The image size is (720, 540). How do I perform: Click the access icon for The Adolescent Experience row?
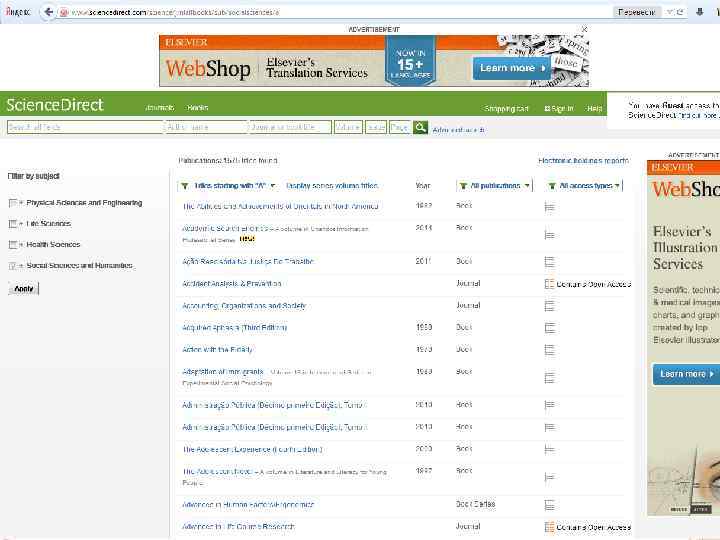point(549,450)
